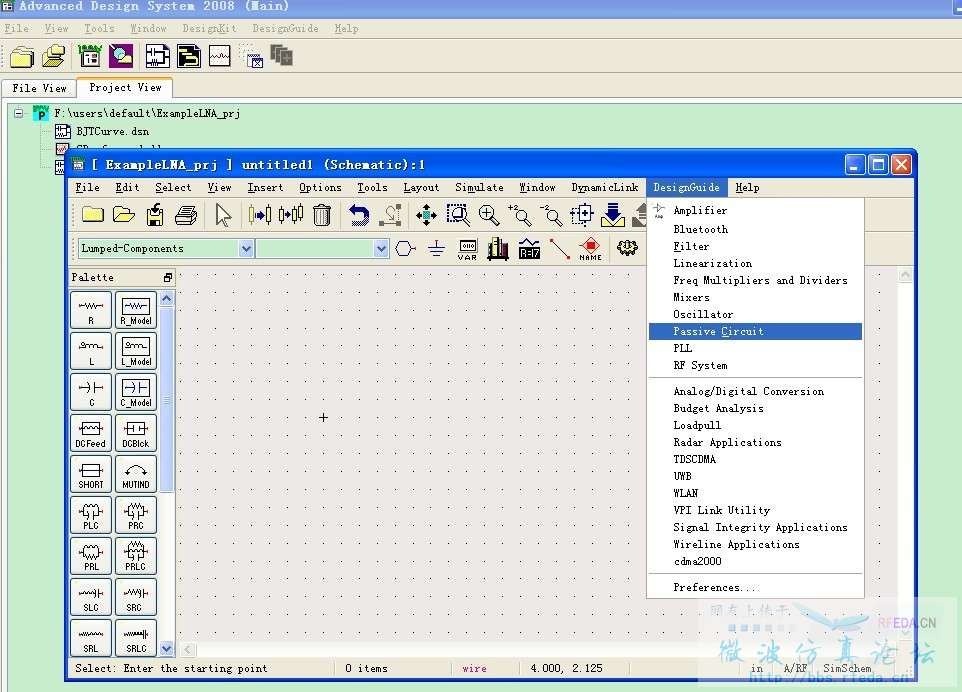Pick the SHORT component

[91, 474]
